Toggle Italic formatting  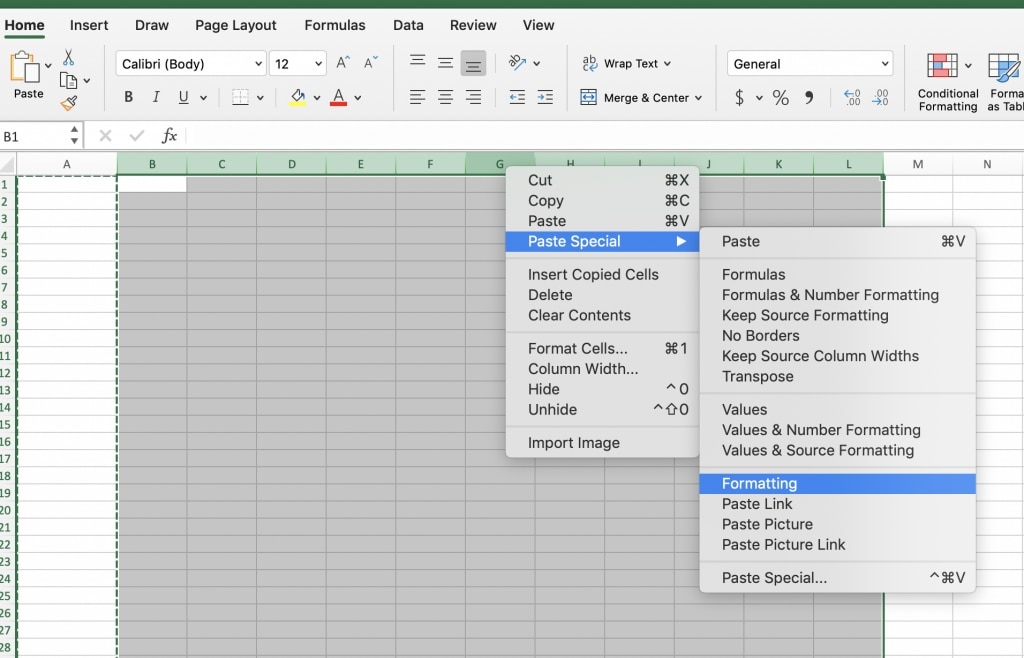pos(155,97)
